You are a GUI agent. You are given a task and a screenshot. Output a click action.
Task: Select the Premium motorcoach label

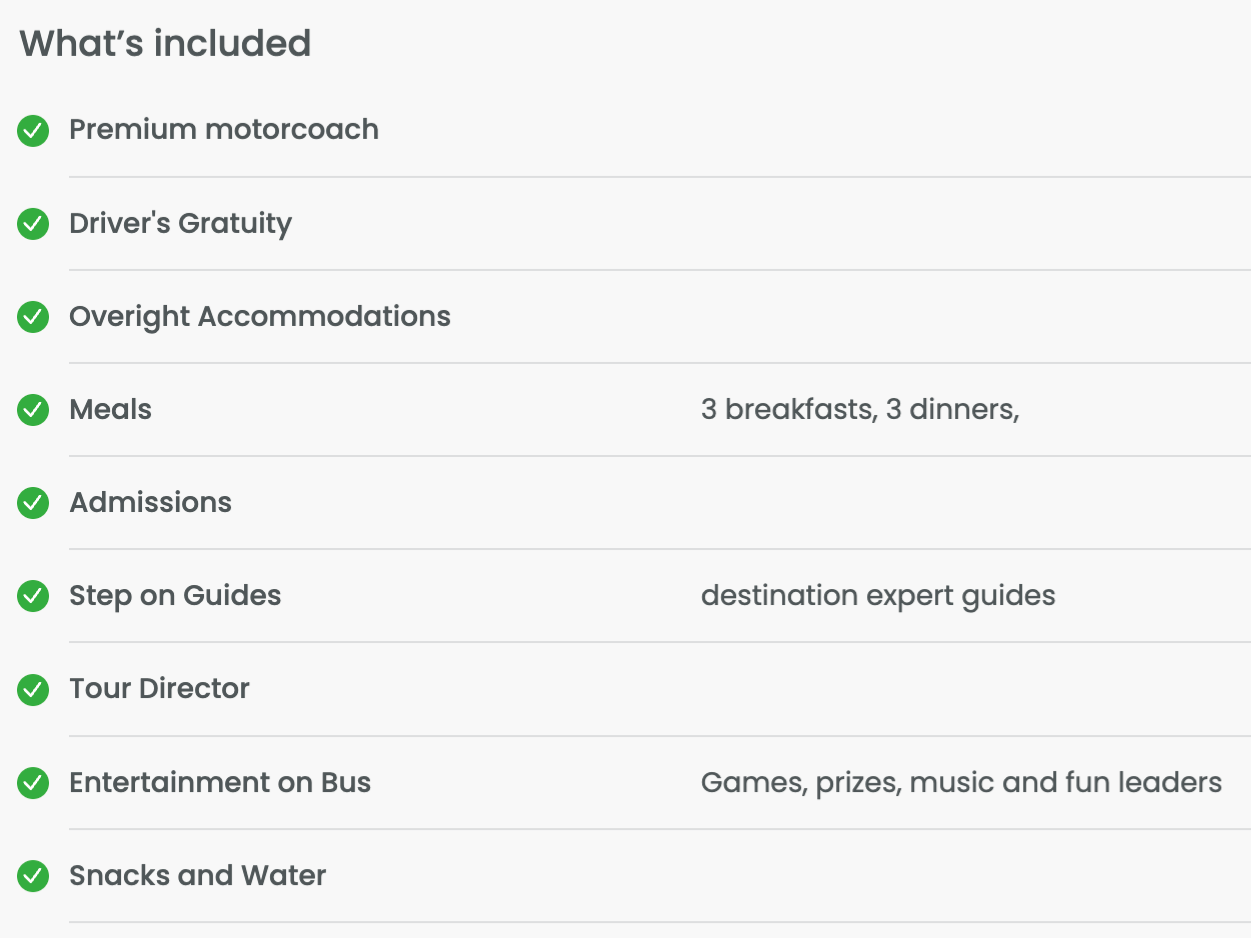tap(224, 130)
